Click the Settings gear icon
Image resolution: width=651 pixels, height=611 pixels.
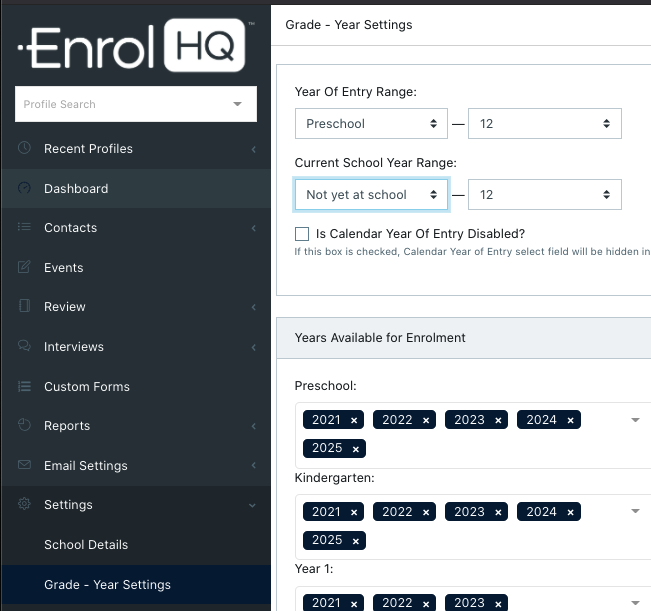24,505
